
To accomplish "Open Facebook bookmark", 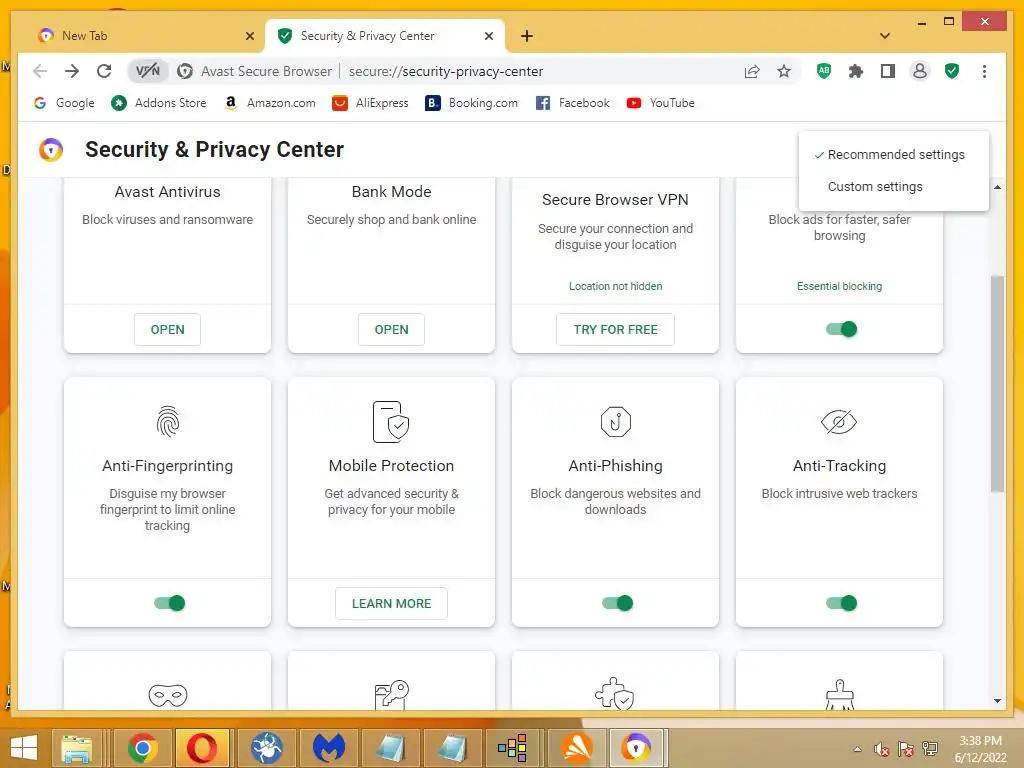I will pyautogui.click(x=573, y=103).
